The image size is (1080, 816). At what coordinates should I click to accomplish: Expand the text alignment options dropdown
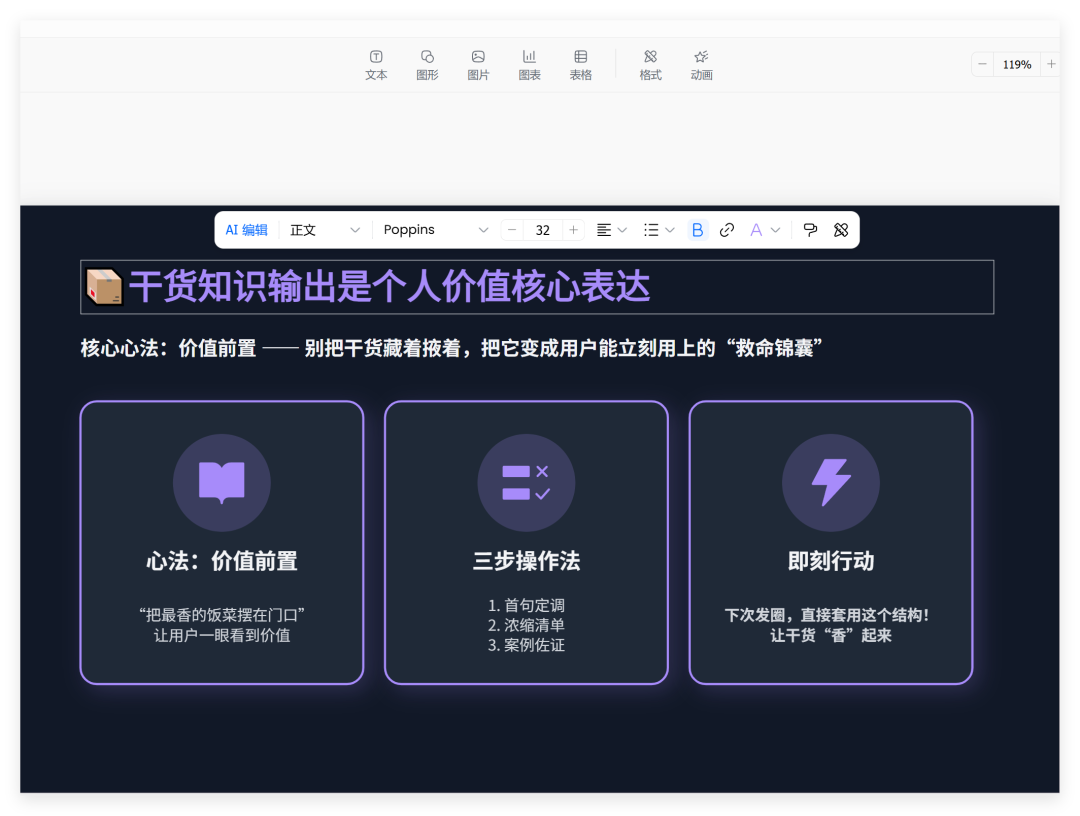coord(622,229)
